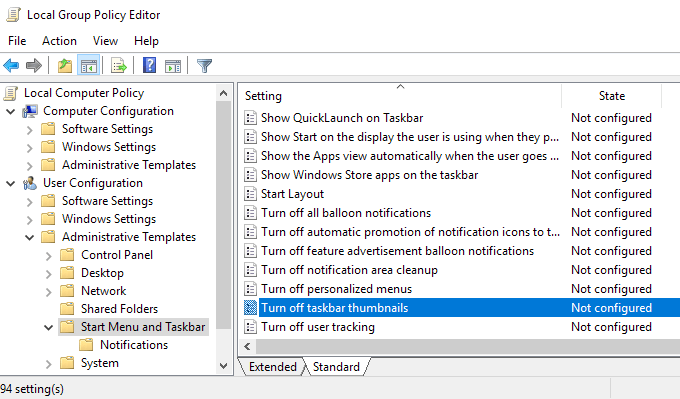Open the Action menu
The height and width of the screenshot is (399, 680).
coord(59,41)
